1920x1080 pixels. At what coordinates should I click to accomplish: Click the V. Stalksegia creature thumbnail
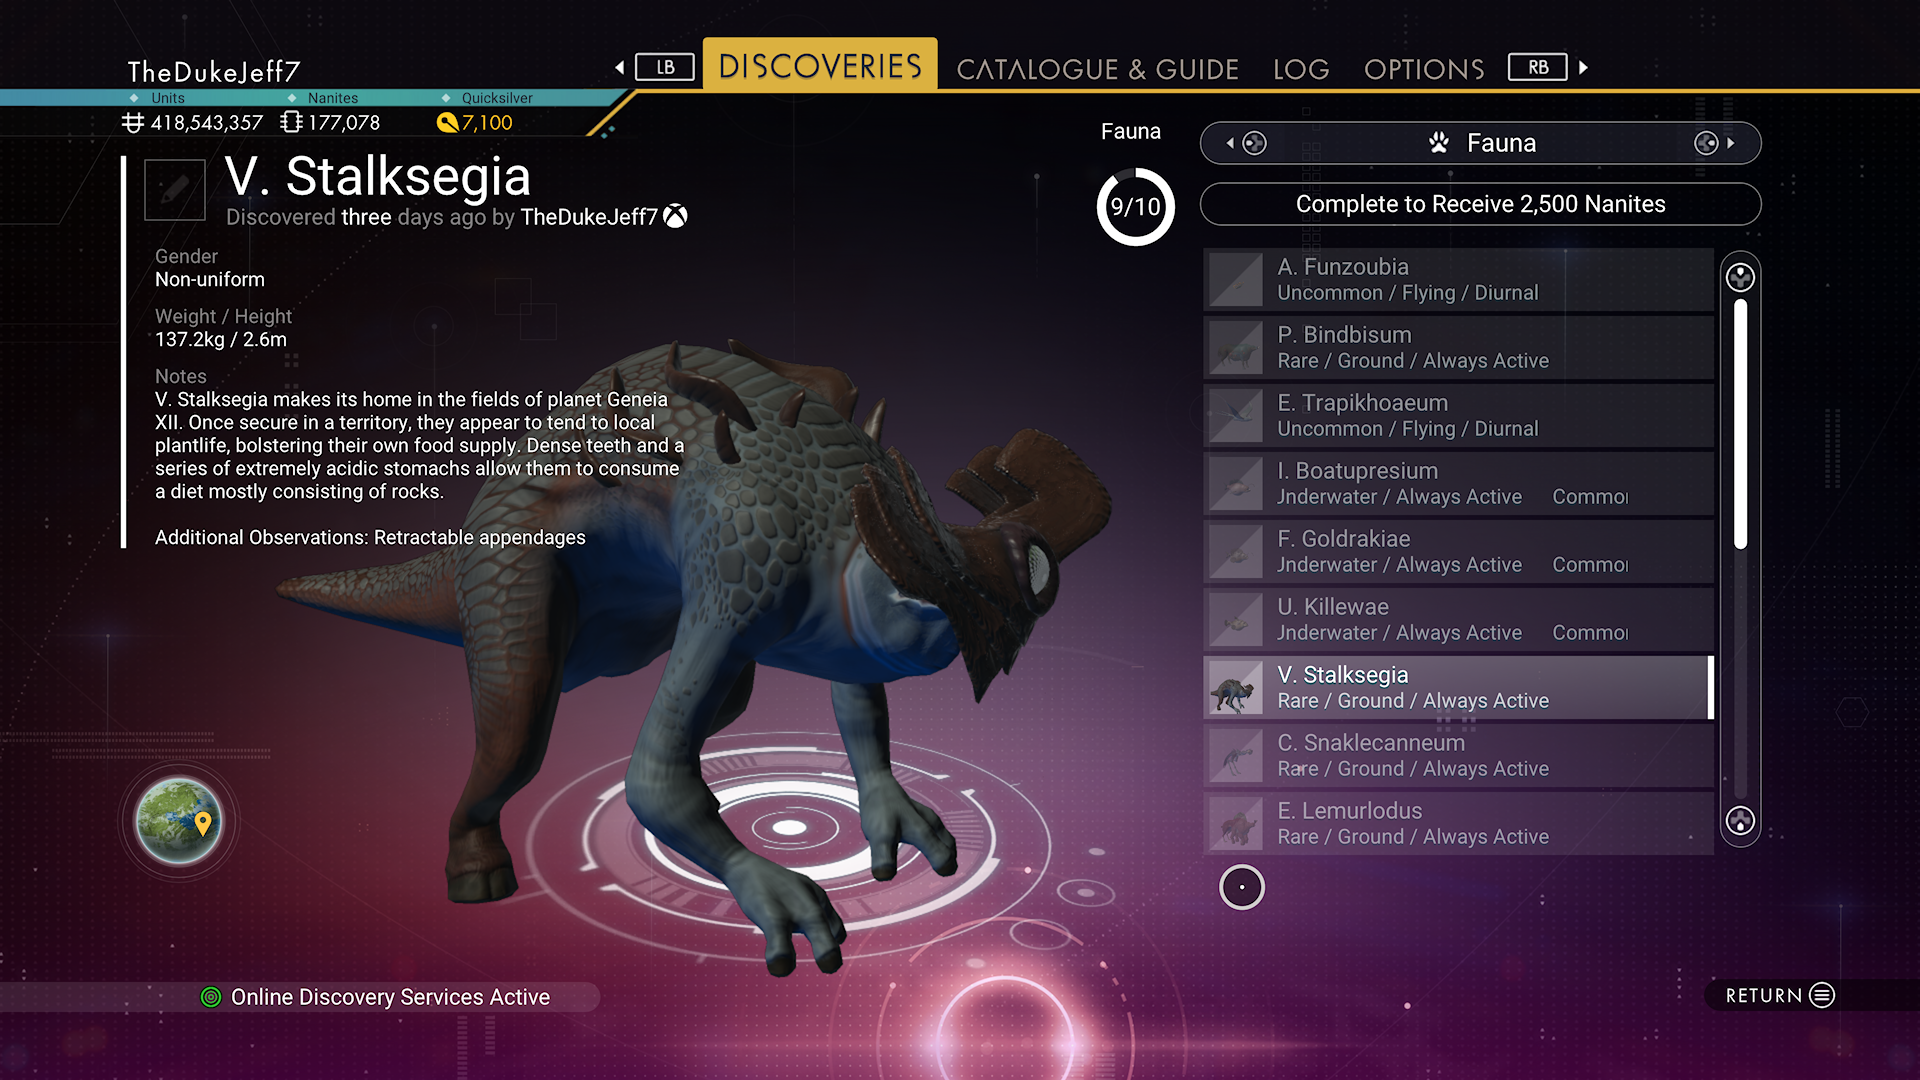[1236, 688]
